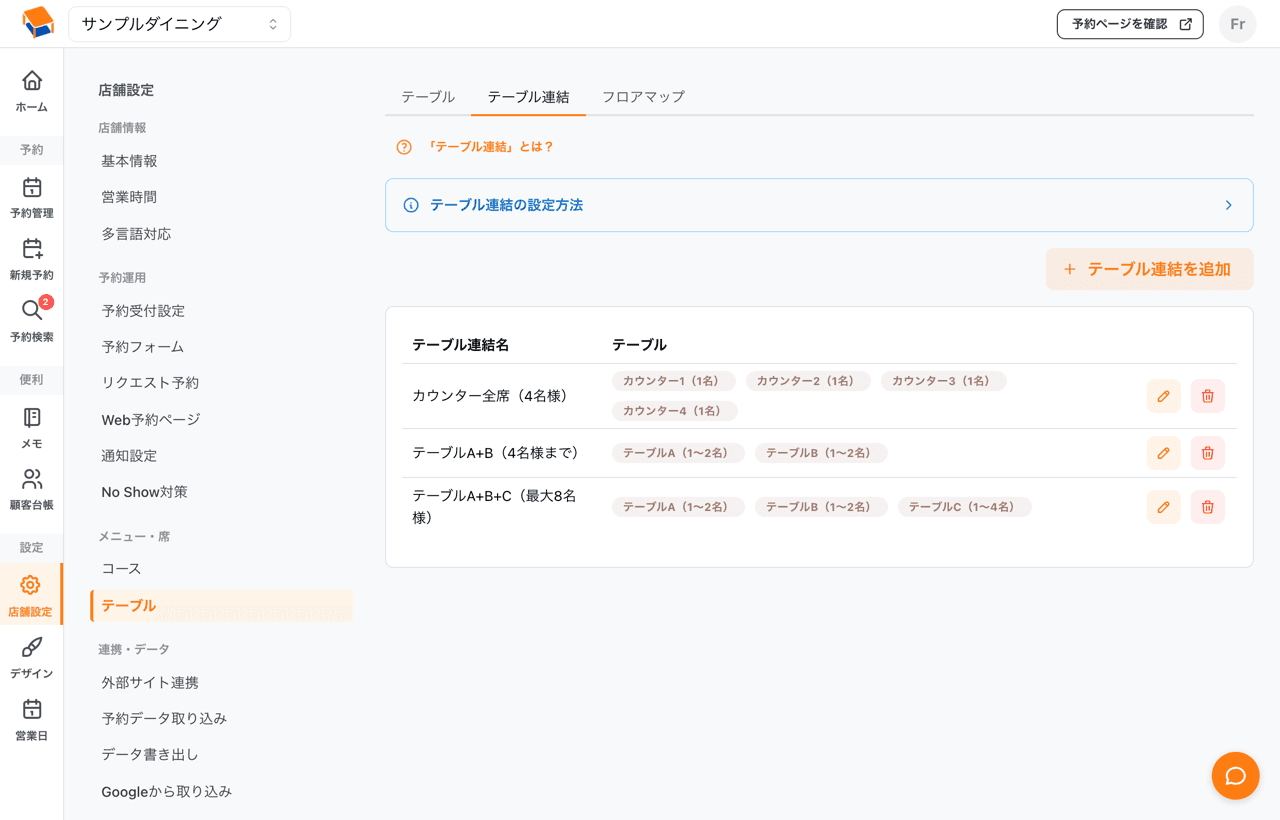The width and height of the screenshot is (1280, 820).
Task: Open 外部サイト連携
Action: 150,683
